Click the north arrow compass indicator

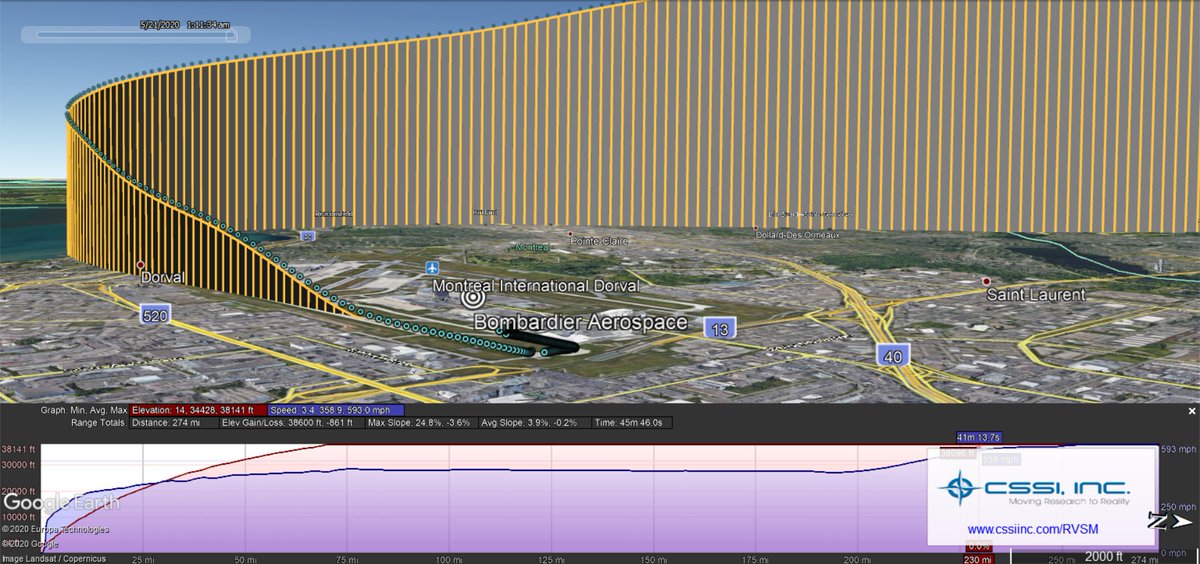pyautogui.click(x=1170, y=521)
